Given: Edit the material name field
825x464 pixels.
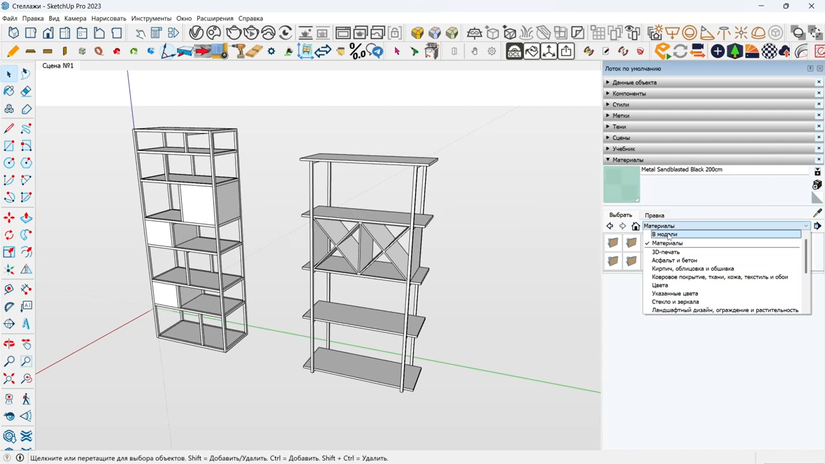Looking at the screenshot, I should (724, 170).
